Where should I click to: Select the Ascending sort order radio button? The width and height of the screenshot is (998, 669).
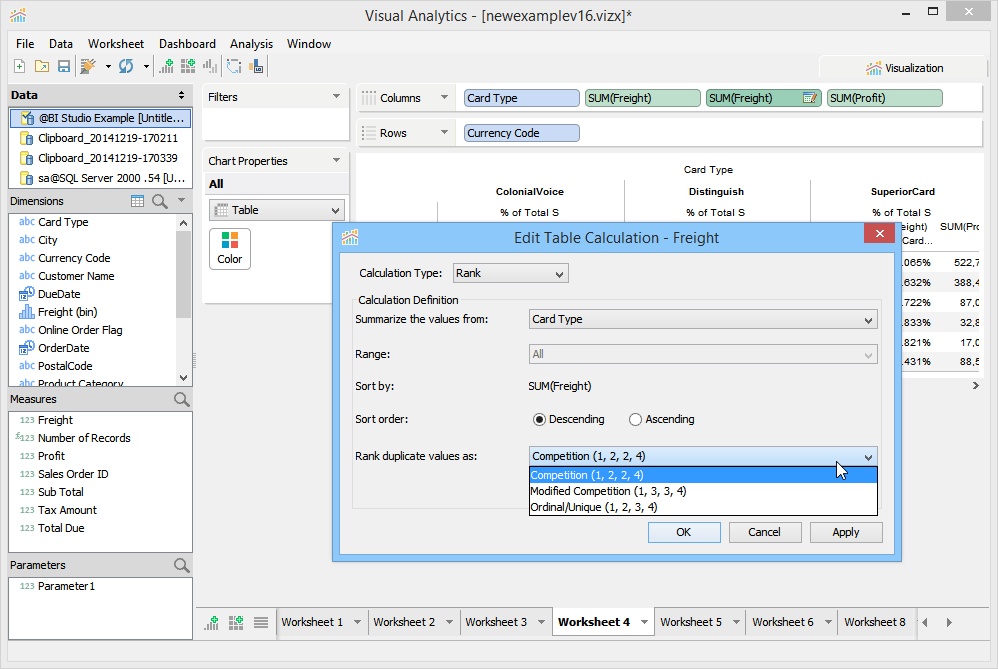click(x=635, y=419)
